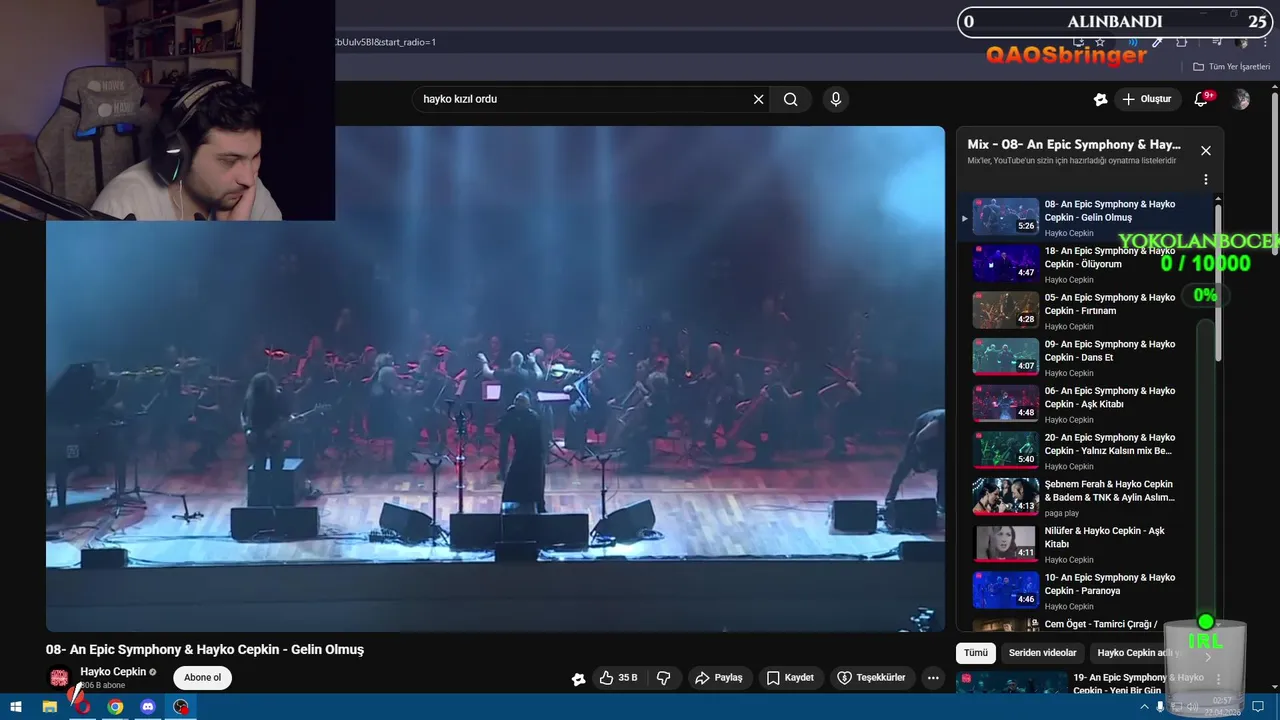Viewport: 1280px width, 720px height.
Task: Click the sparkle icon beside the like button
Action: tap(578, 679)
